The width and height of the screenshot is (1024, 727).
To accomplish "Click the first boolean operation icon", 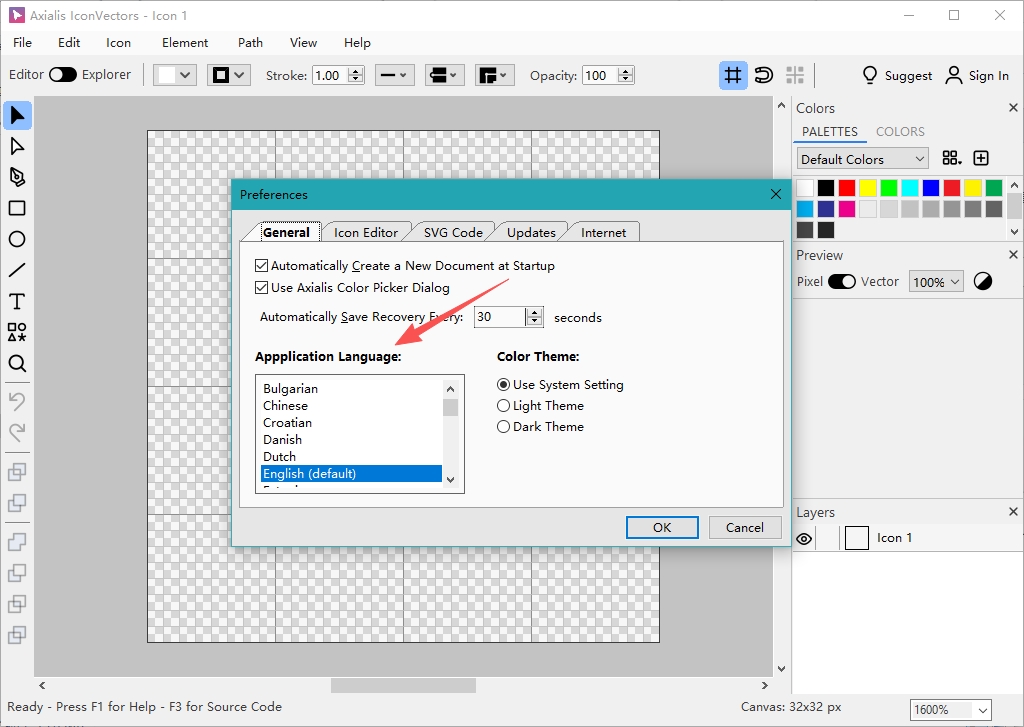I will click(x=17, y=472).
